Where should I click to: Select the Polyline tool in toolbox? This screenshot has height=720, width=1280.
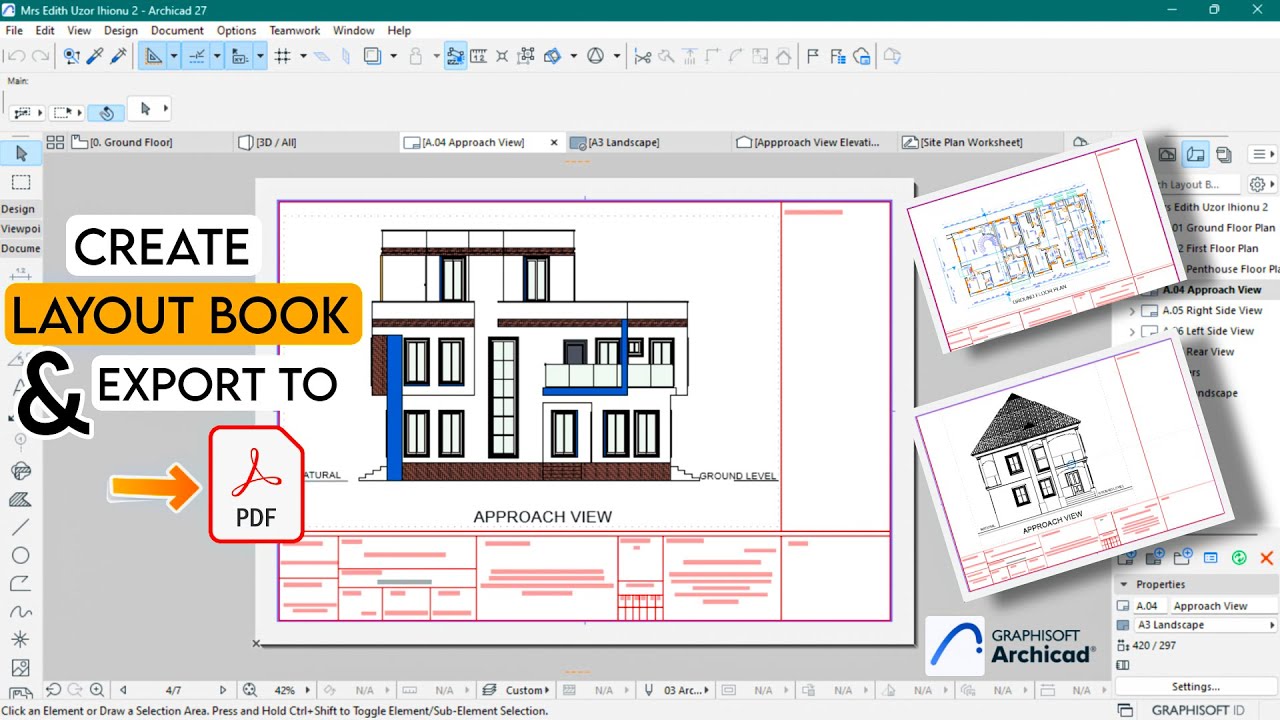click(20, 583)
